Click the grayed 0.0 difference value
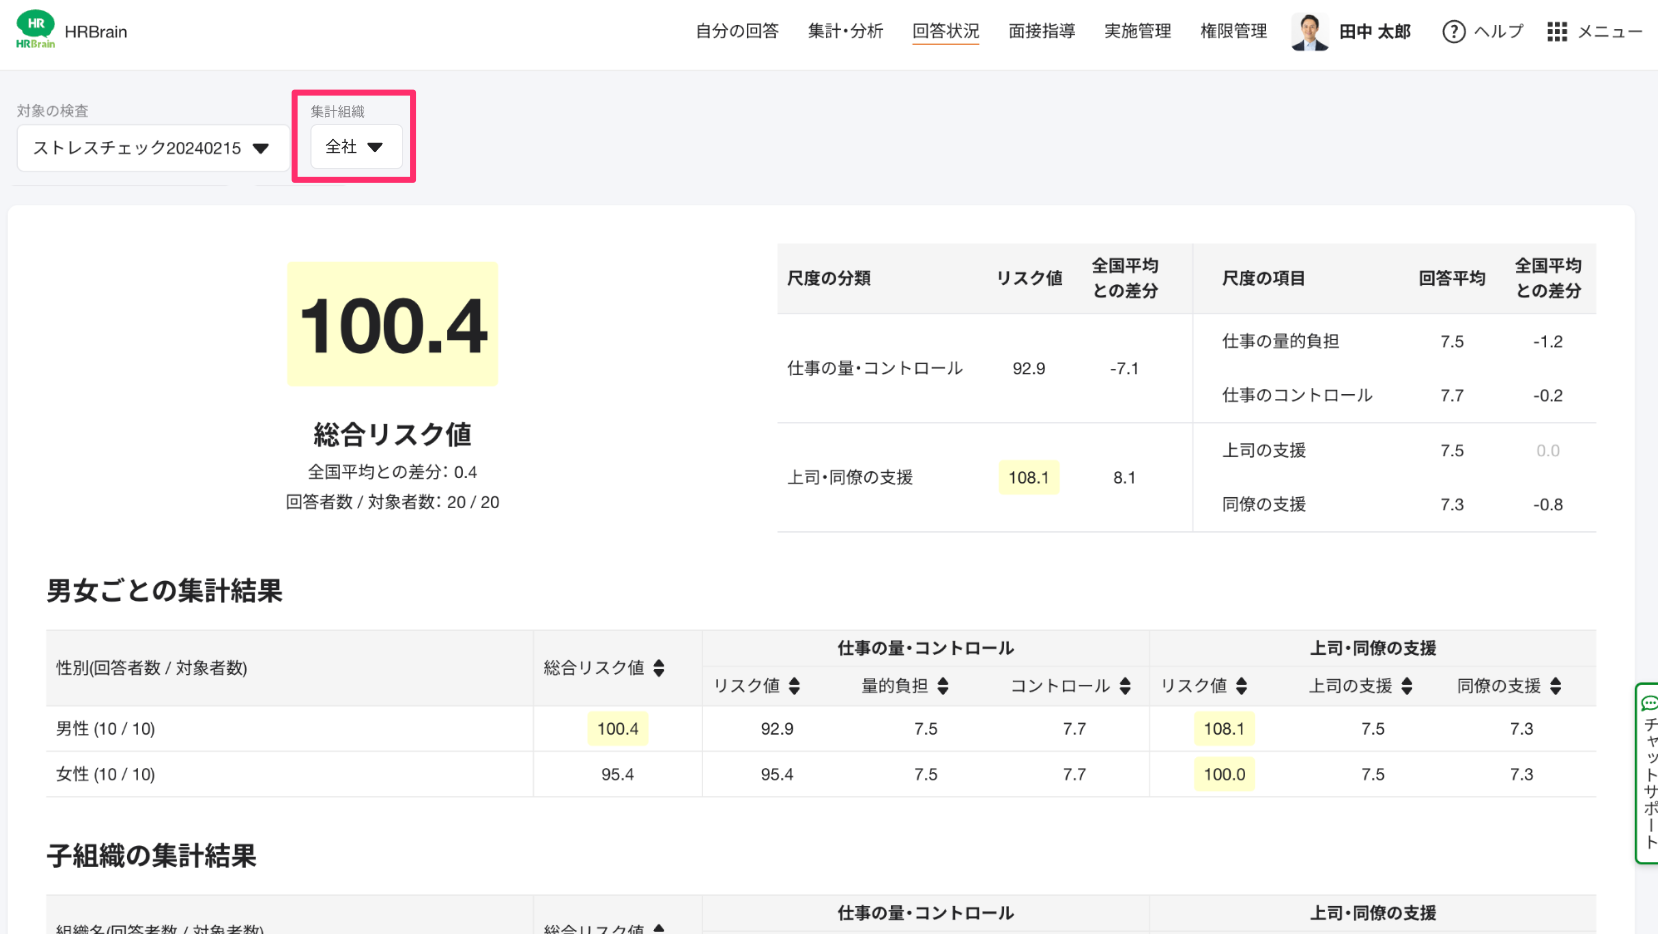 coord(1548,450)
